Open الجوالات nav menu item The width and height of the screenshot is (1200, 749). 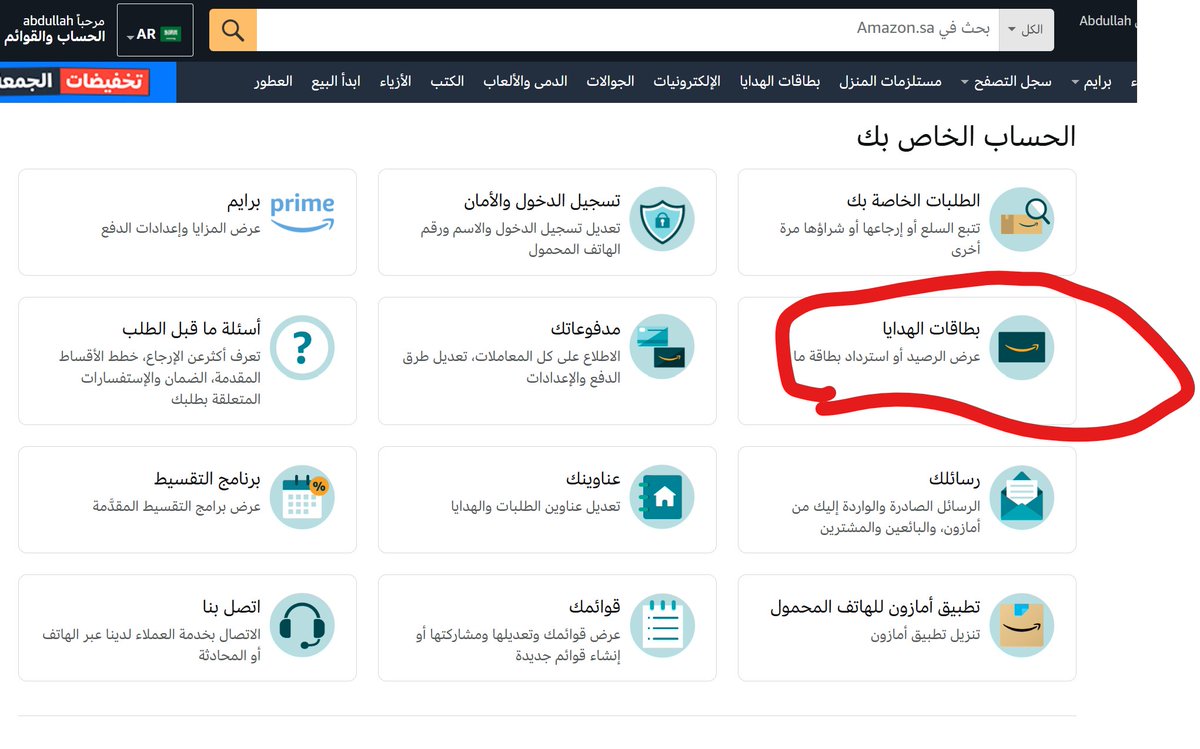pos(610,81)
